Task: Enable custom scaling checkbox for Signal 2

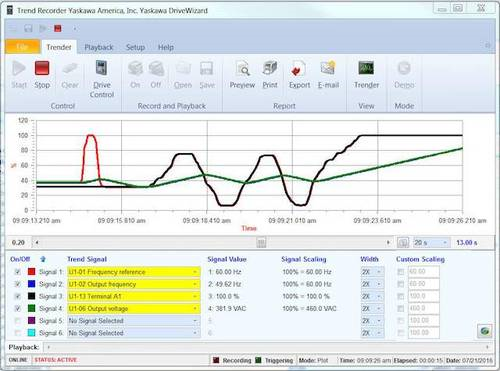Action: (x=401, y=284)
